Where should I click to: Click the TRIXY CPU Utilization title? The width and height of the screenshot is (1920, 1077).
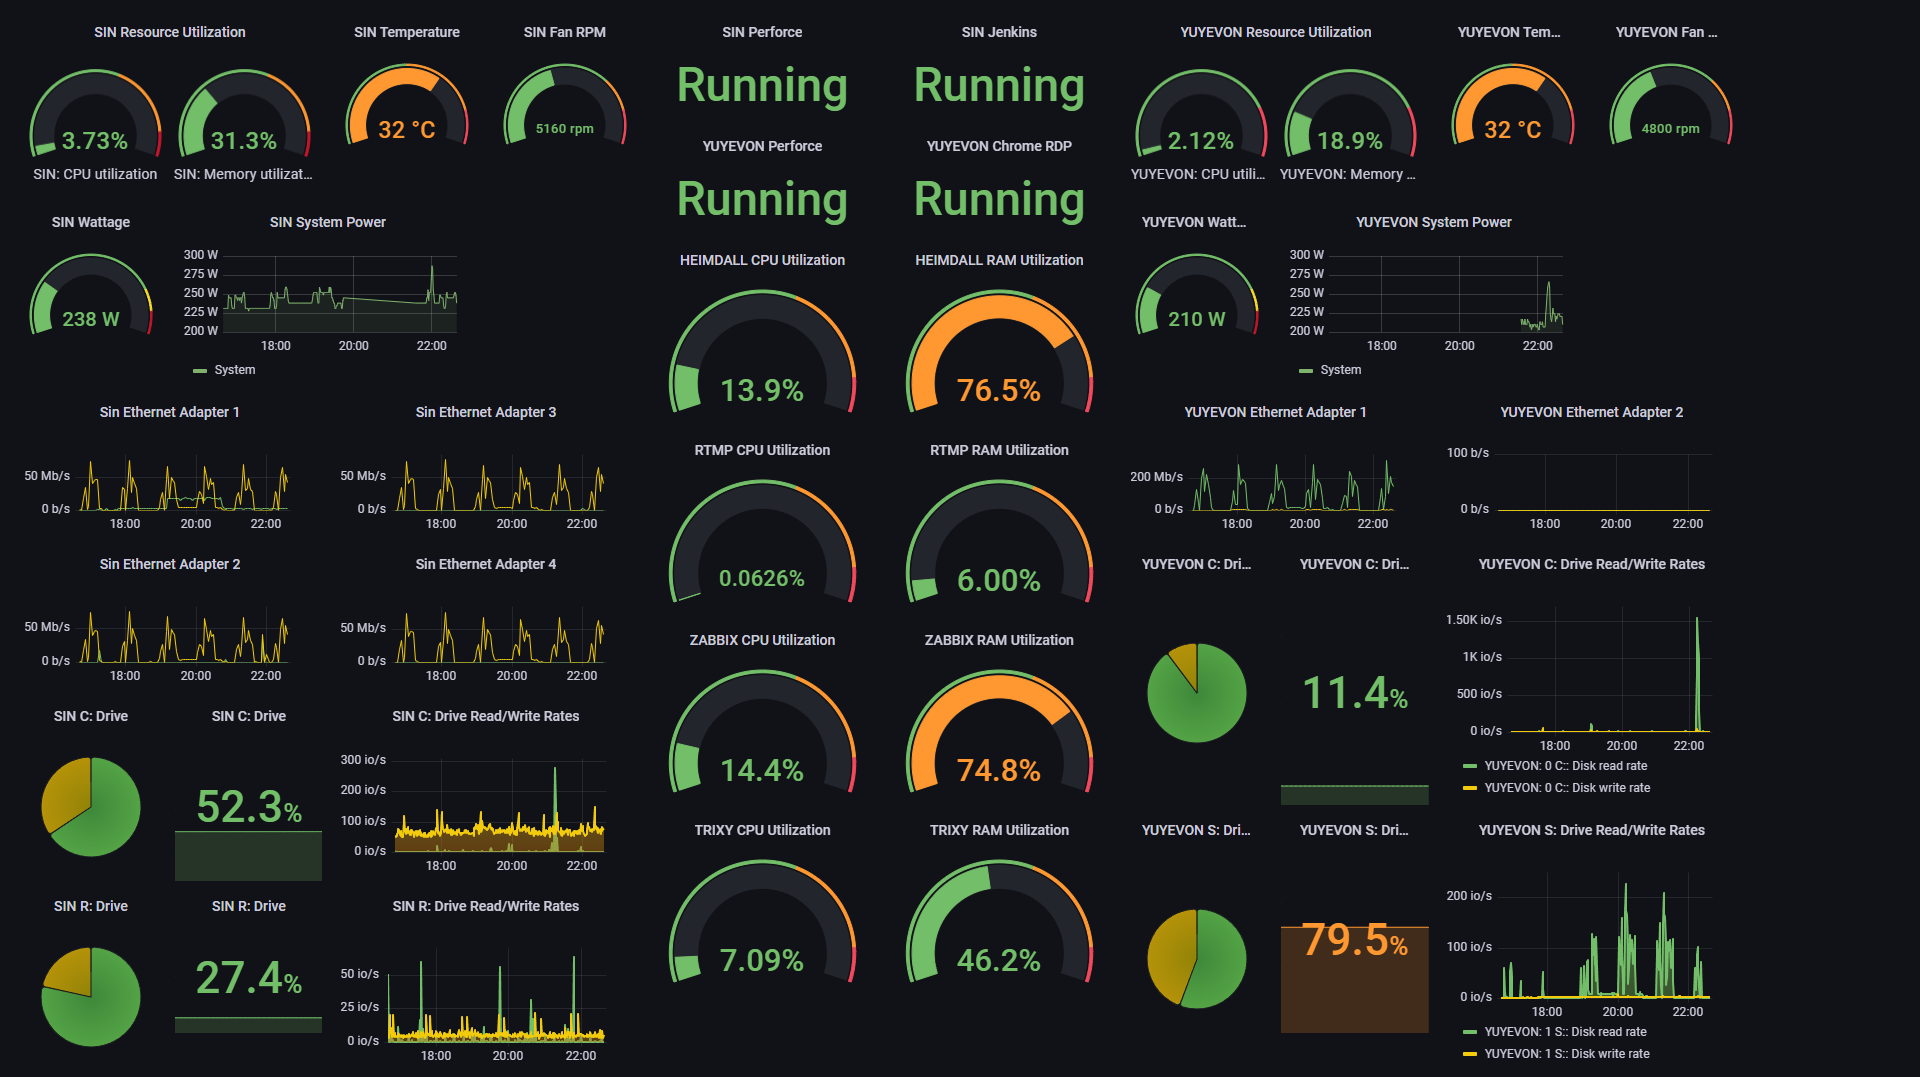[762, 830]
